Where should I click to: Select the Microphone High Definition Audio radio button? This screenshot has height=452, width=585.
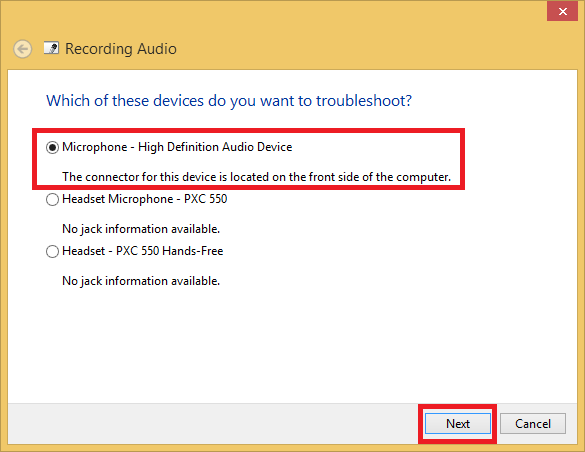pyautogui.click(x=52, y=148)
